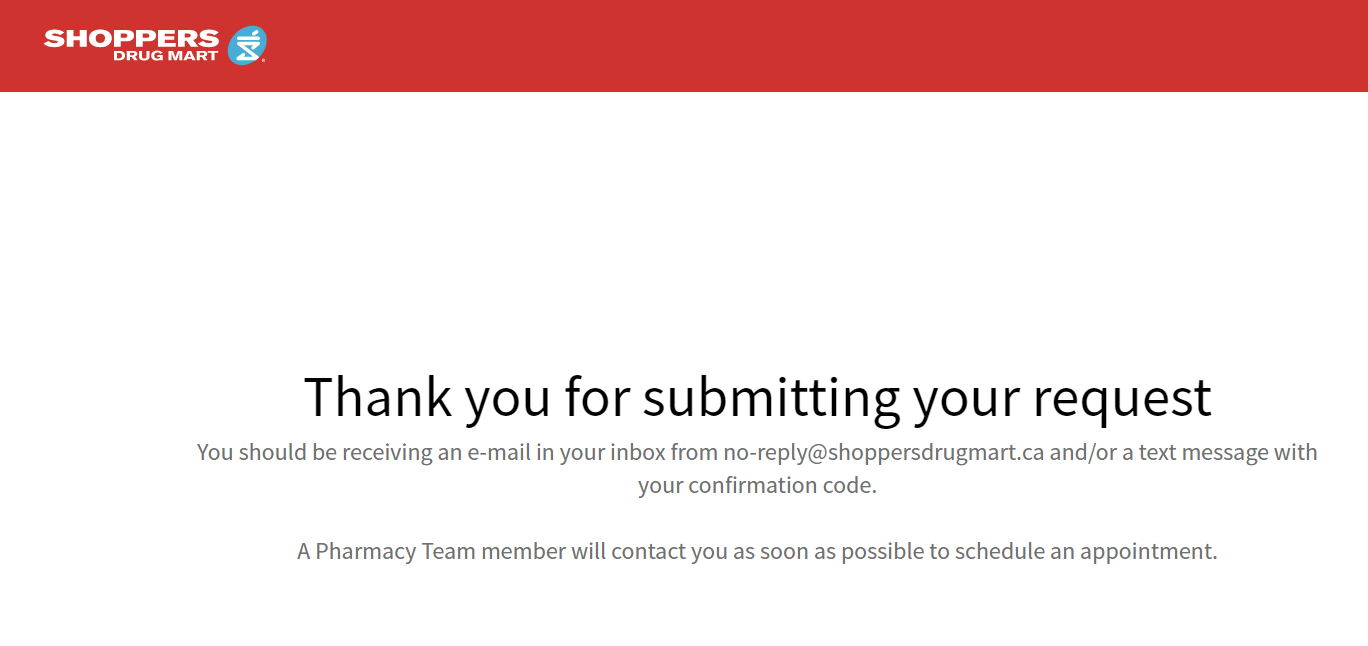
Task: Click the red header banner's empty area
Action: (x=800, y=46)
